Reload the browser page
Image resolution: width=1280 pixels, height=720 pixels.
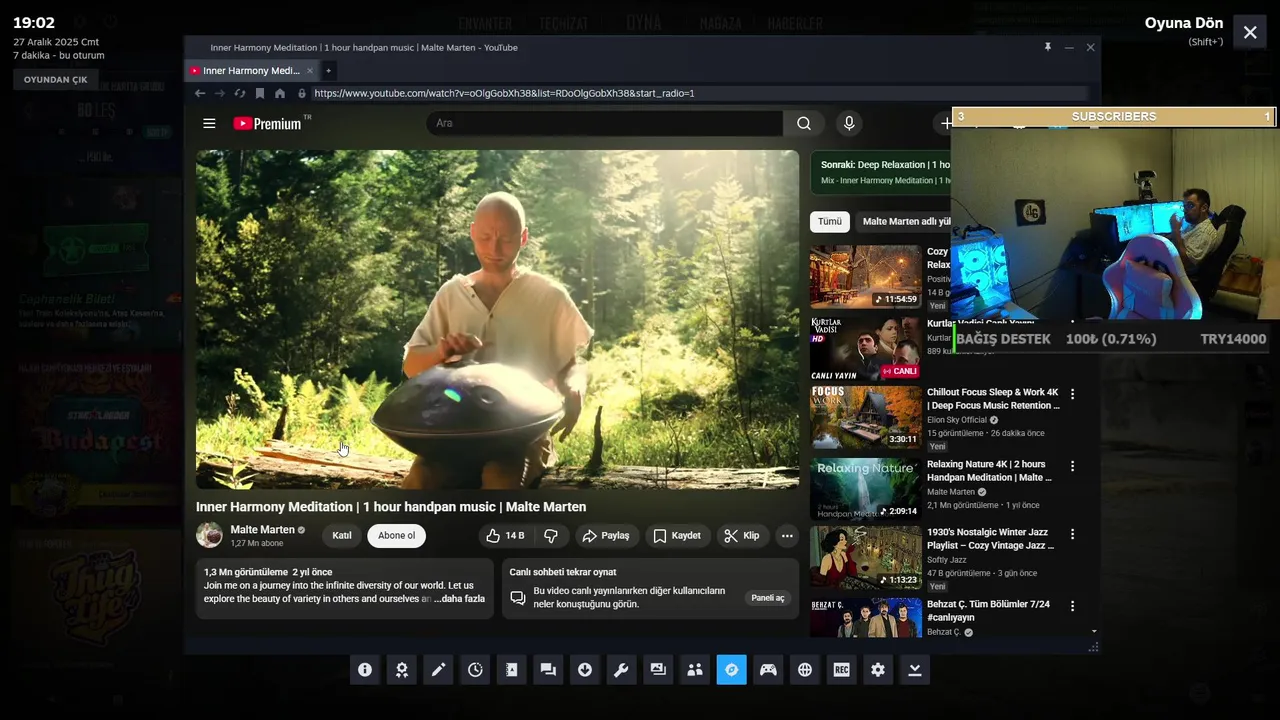coord(240,93)
